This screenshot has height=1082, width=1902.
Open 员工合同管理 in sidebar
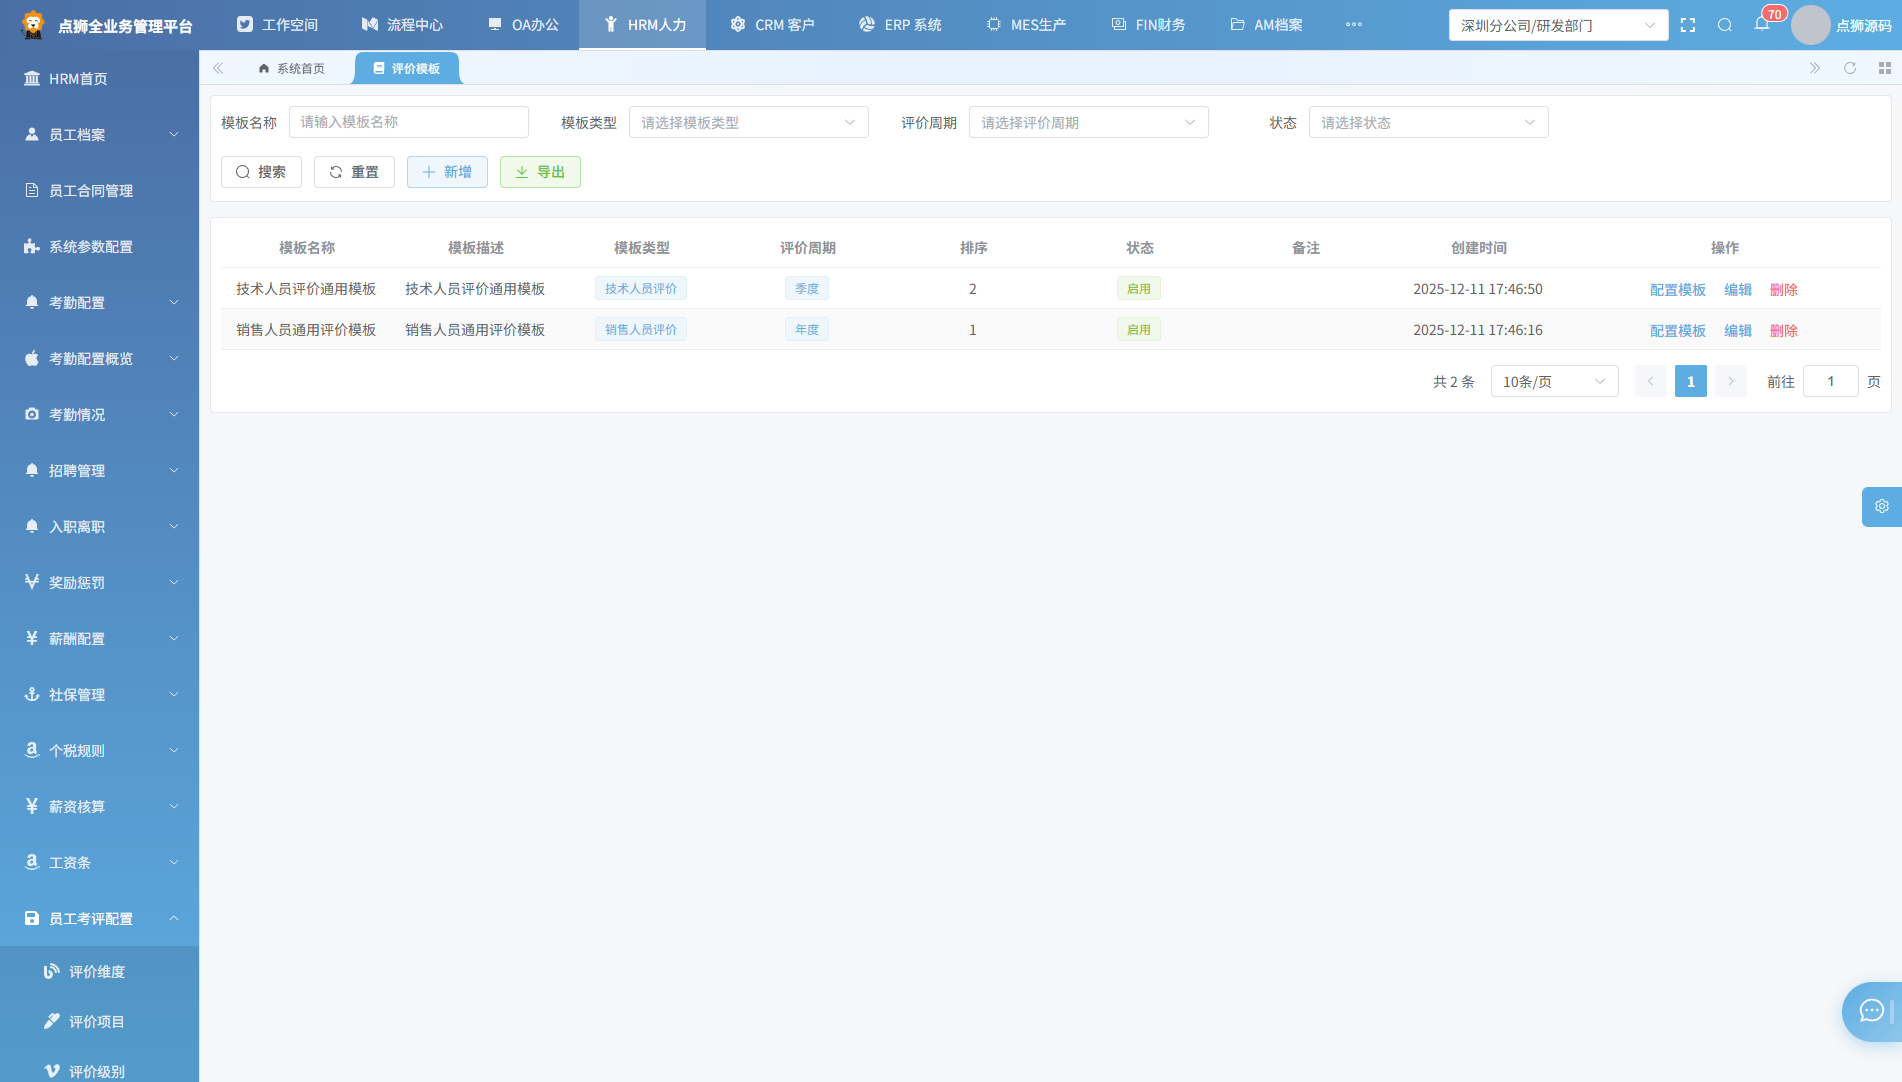[99, 190]
